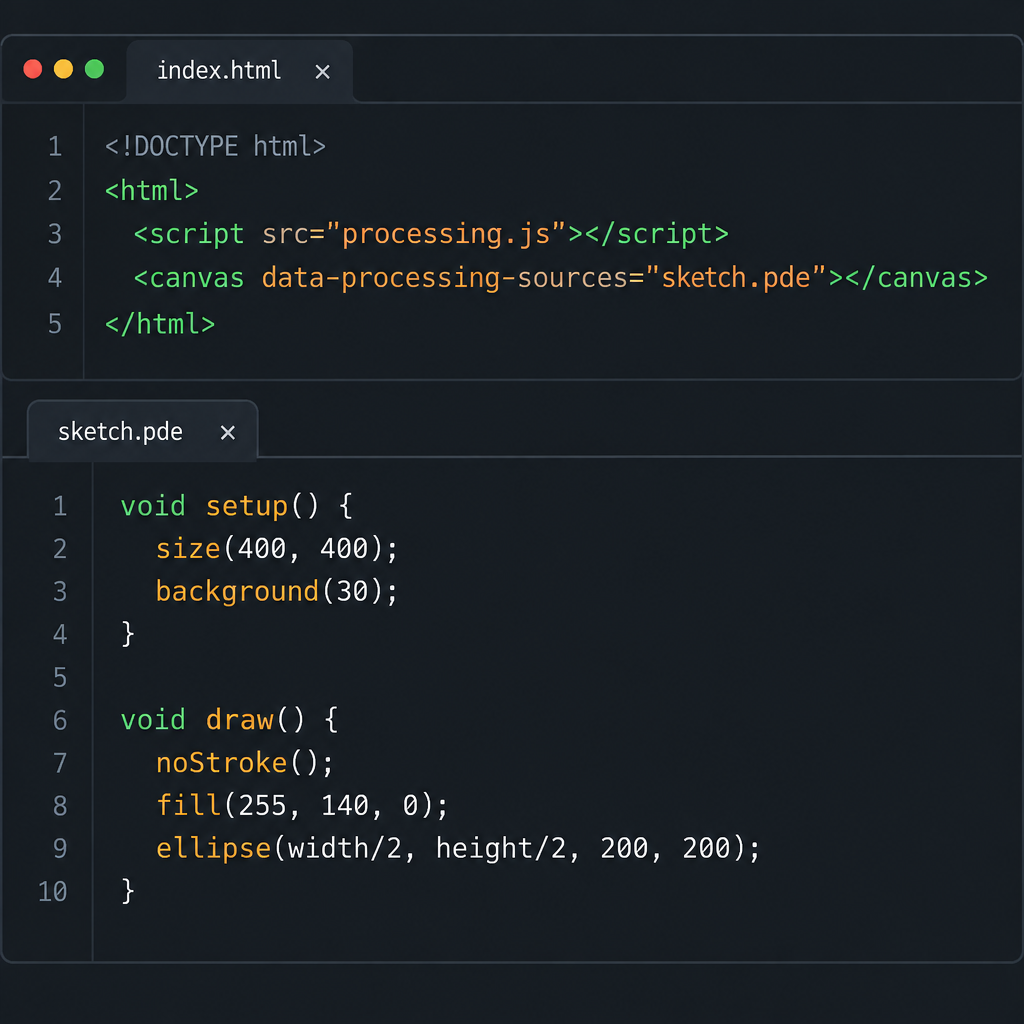This screenshot has height=1024, width=1024.
Task: Click the "processing.js" string in script tag
Action: [446, 234]
